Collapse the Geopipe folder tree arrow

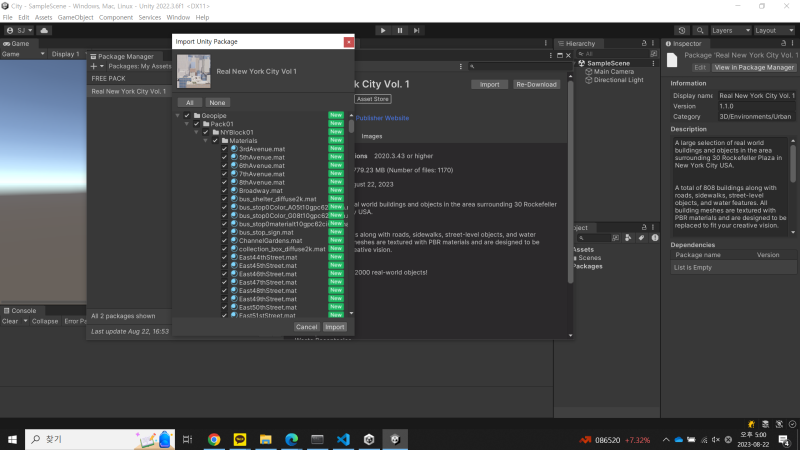[178, 116]
